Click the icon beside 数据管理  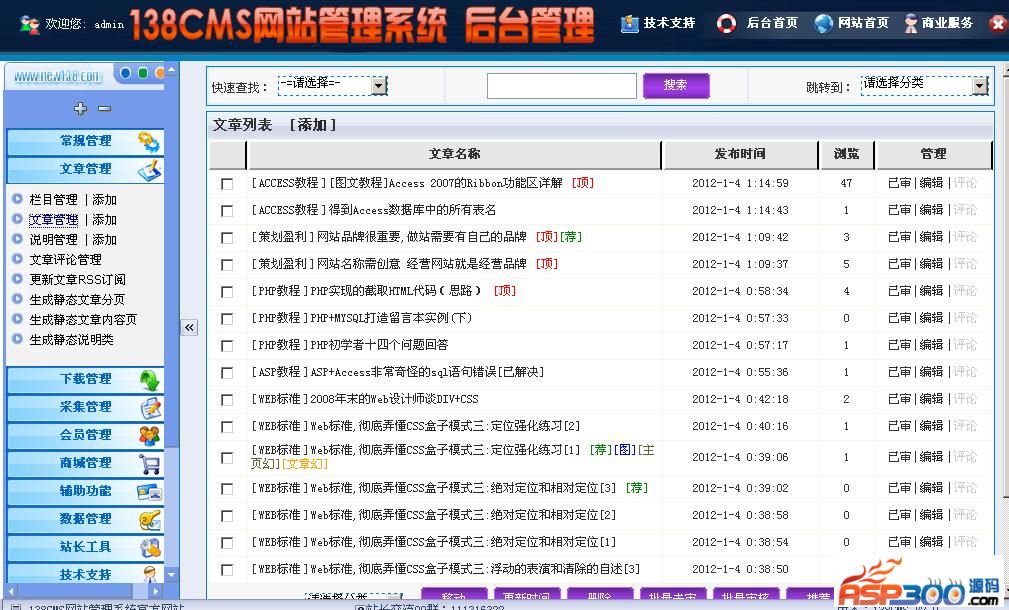pyautogui.click(x=149, y=520)
